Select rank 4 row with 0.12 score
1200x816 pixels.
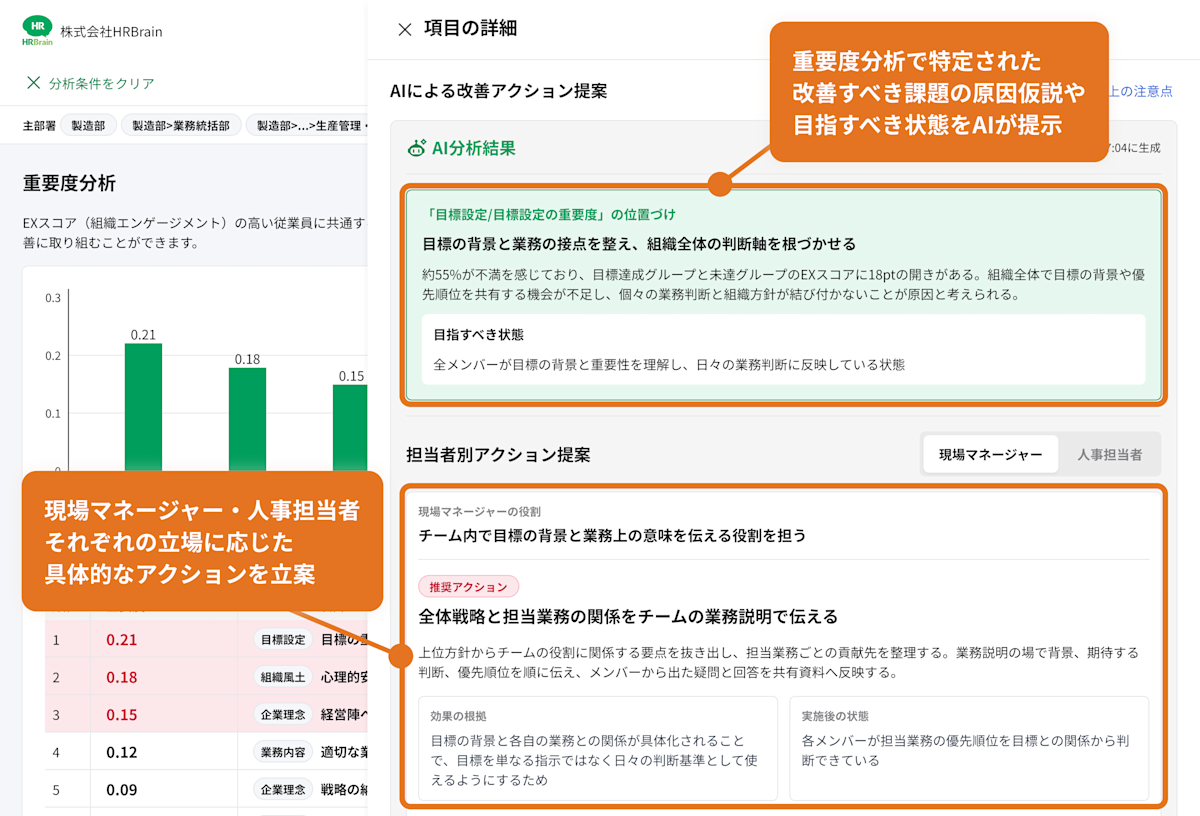pos(206,752)
